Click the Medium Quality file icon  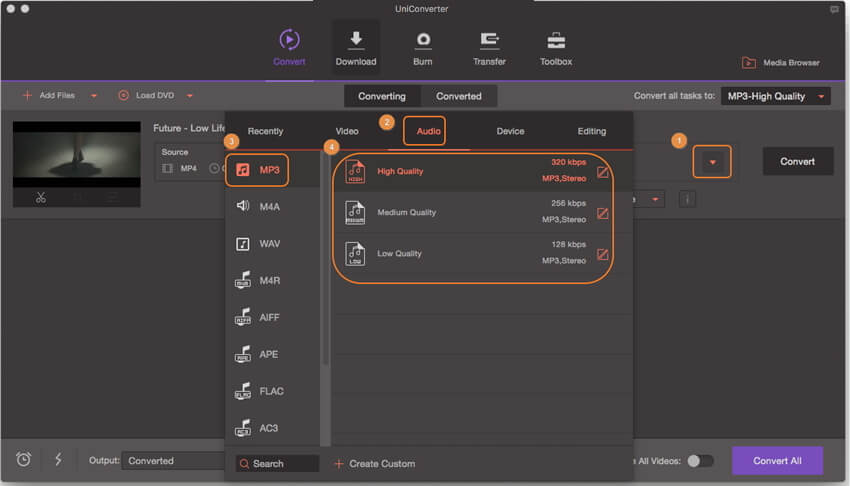(x=355, y=213)
